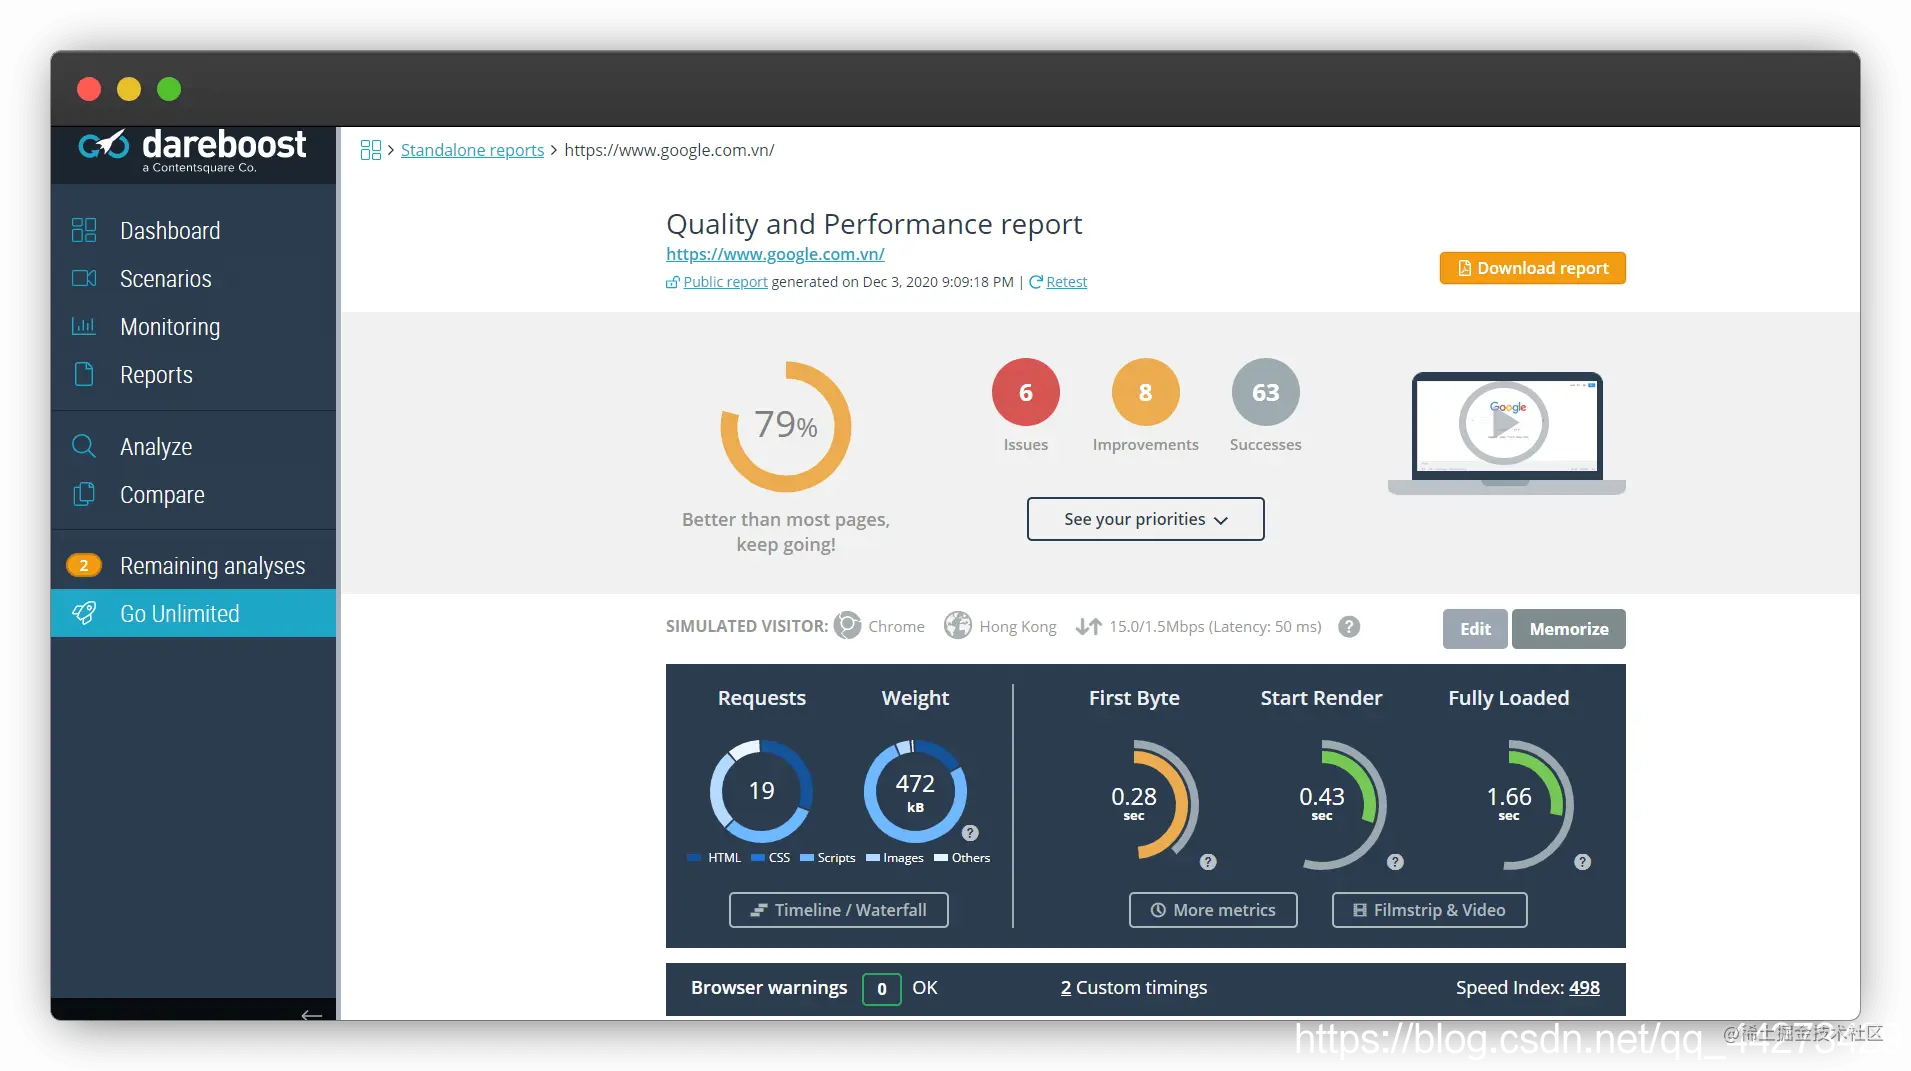
Task: Select Go Unlimited in the sidebar
Action: point(193,613)
